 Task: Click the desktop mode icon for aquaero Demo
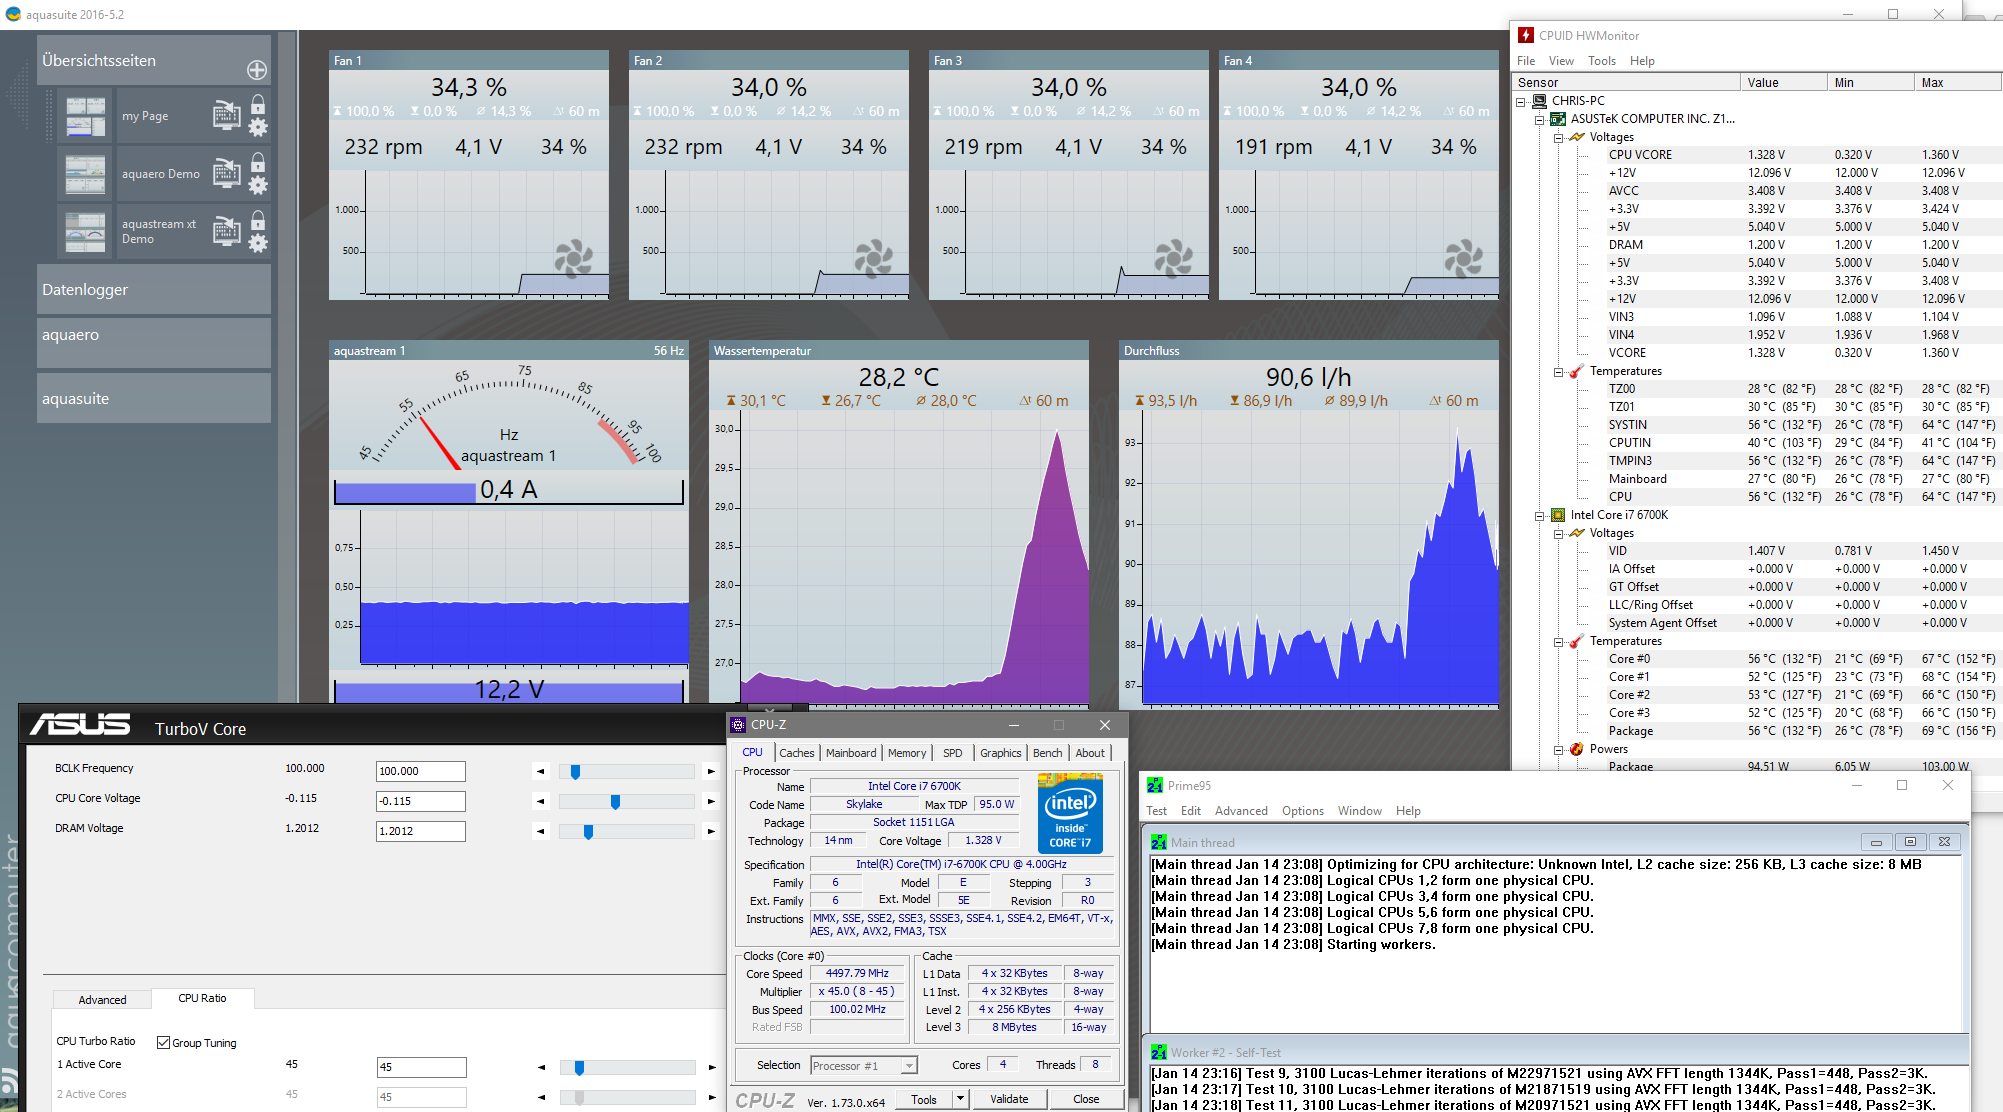(227, 174)
